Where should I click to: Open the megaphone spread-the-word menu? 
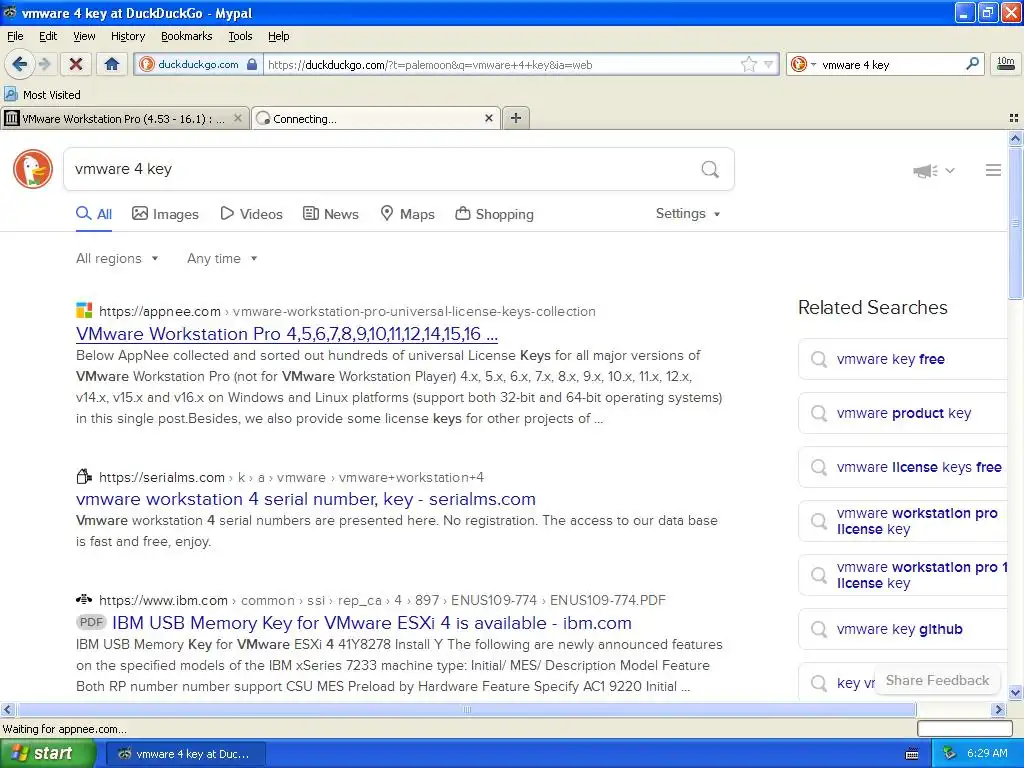point(933,170)
